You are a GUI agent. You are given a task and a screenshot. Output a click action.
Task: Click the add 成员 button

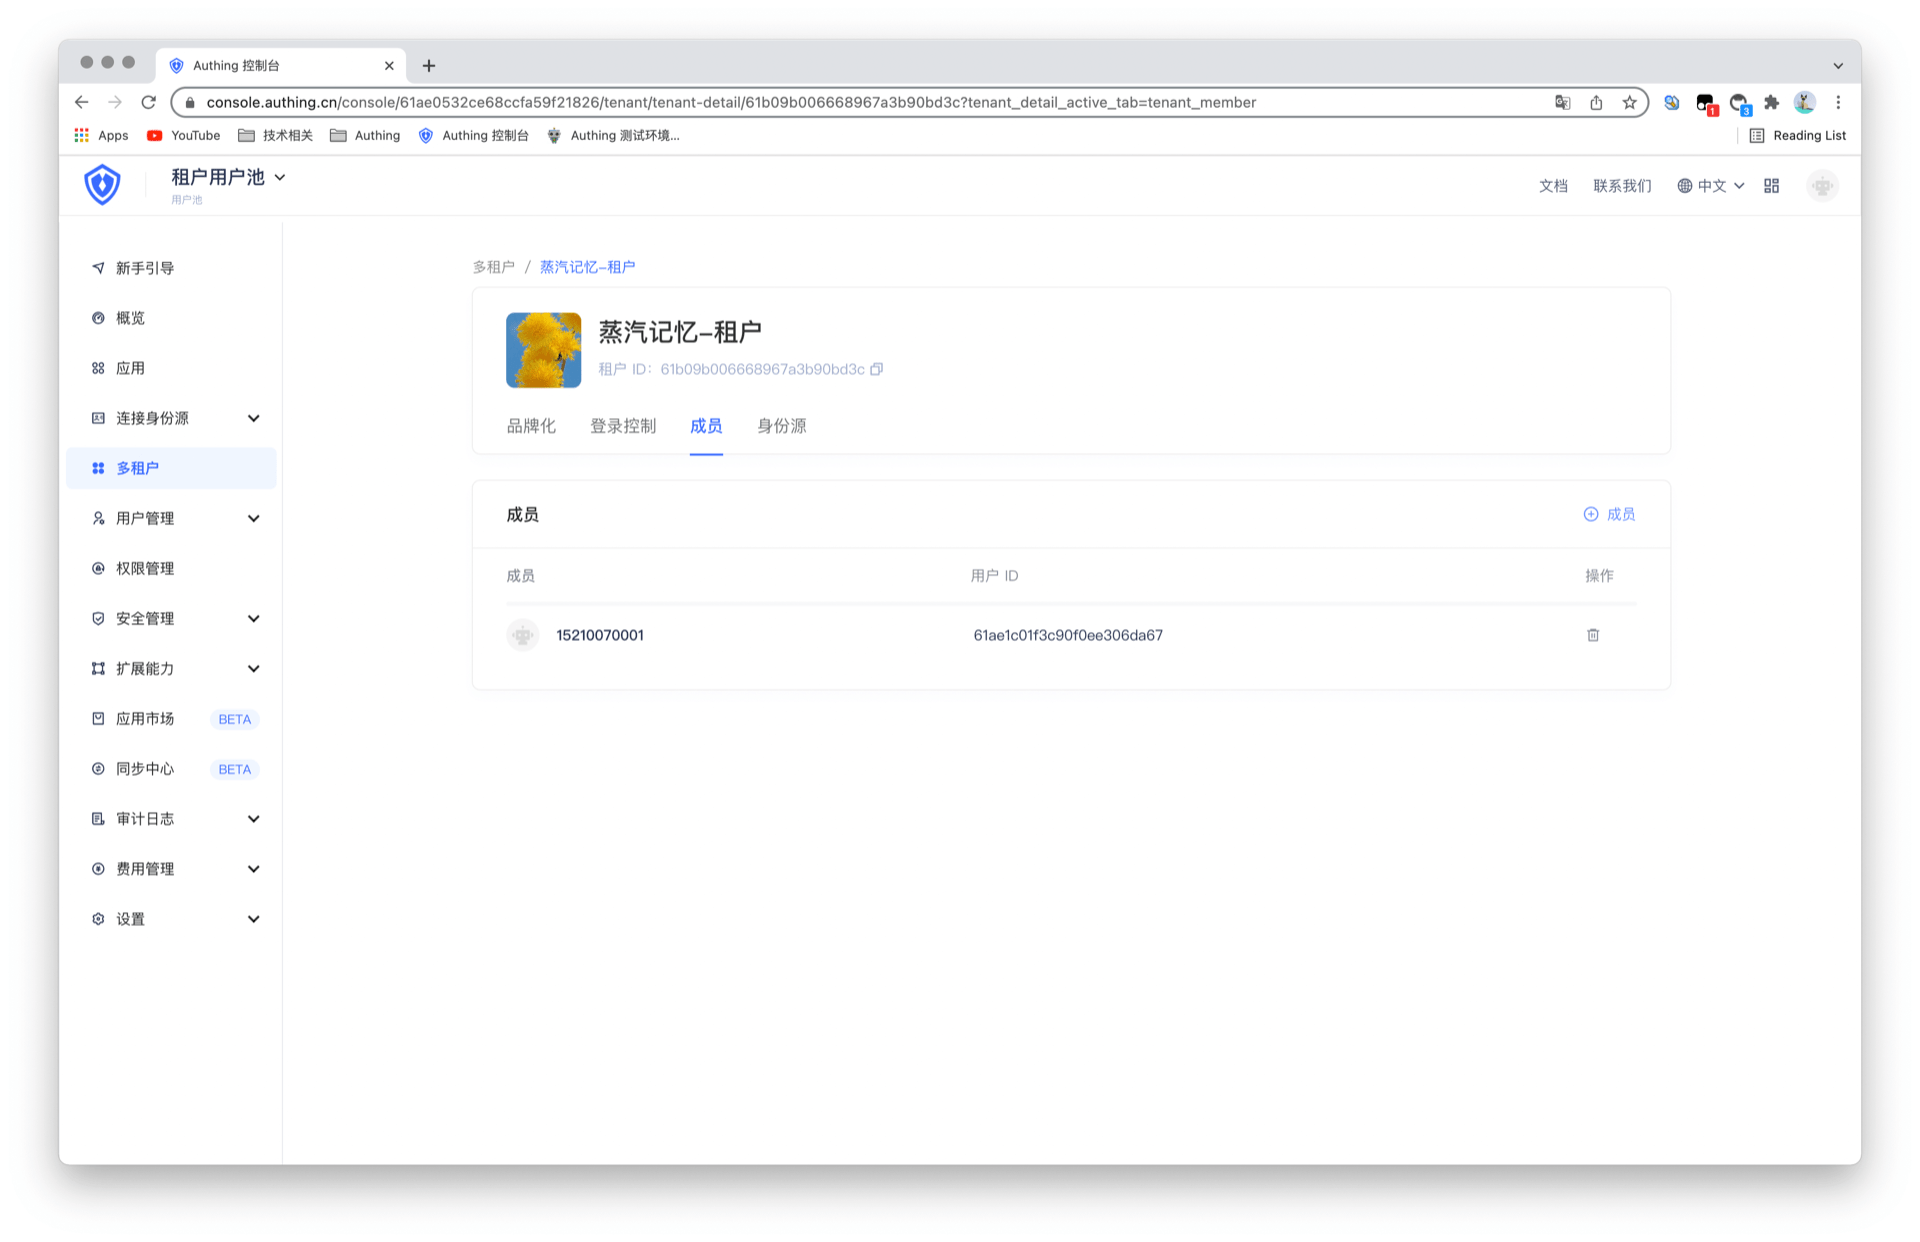1609,514
